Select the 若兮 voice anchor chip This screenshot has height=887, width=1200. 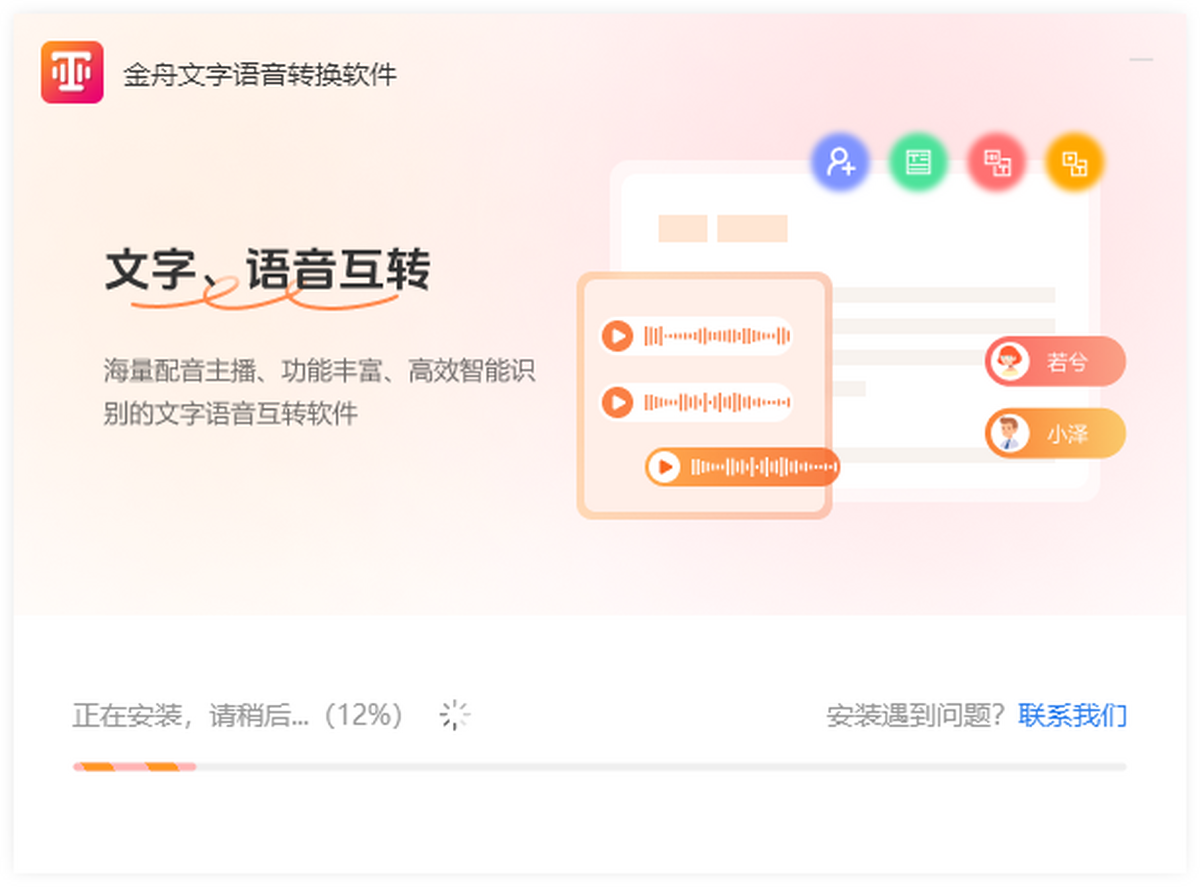tap(1056, 361)
